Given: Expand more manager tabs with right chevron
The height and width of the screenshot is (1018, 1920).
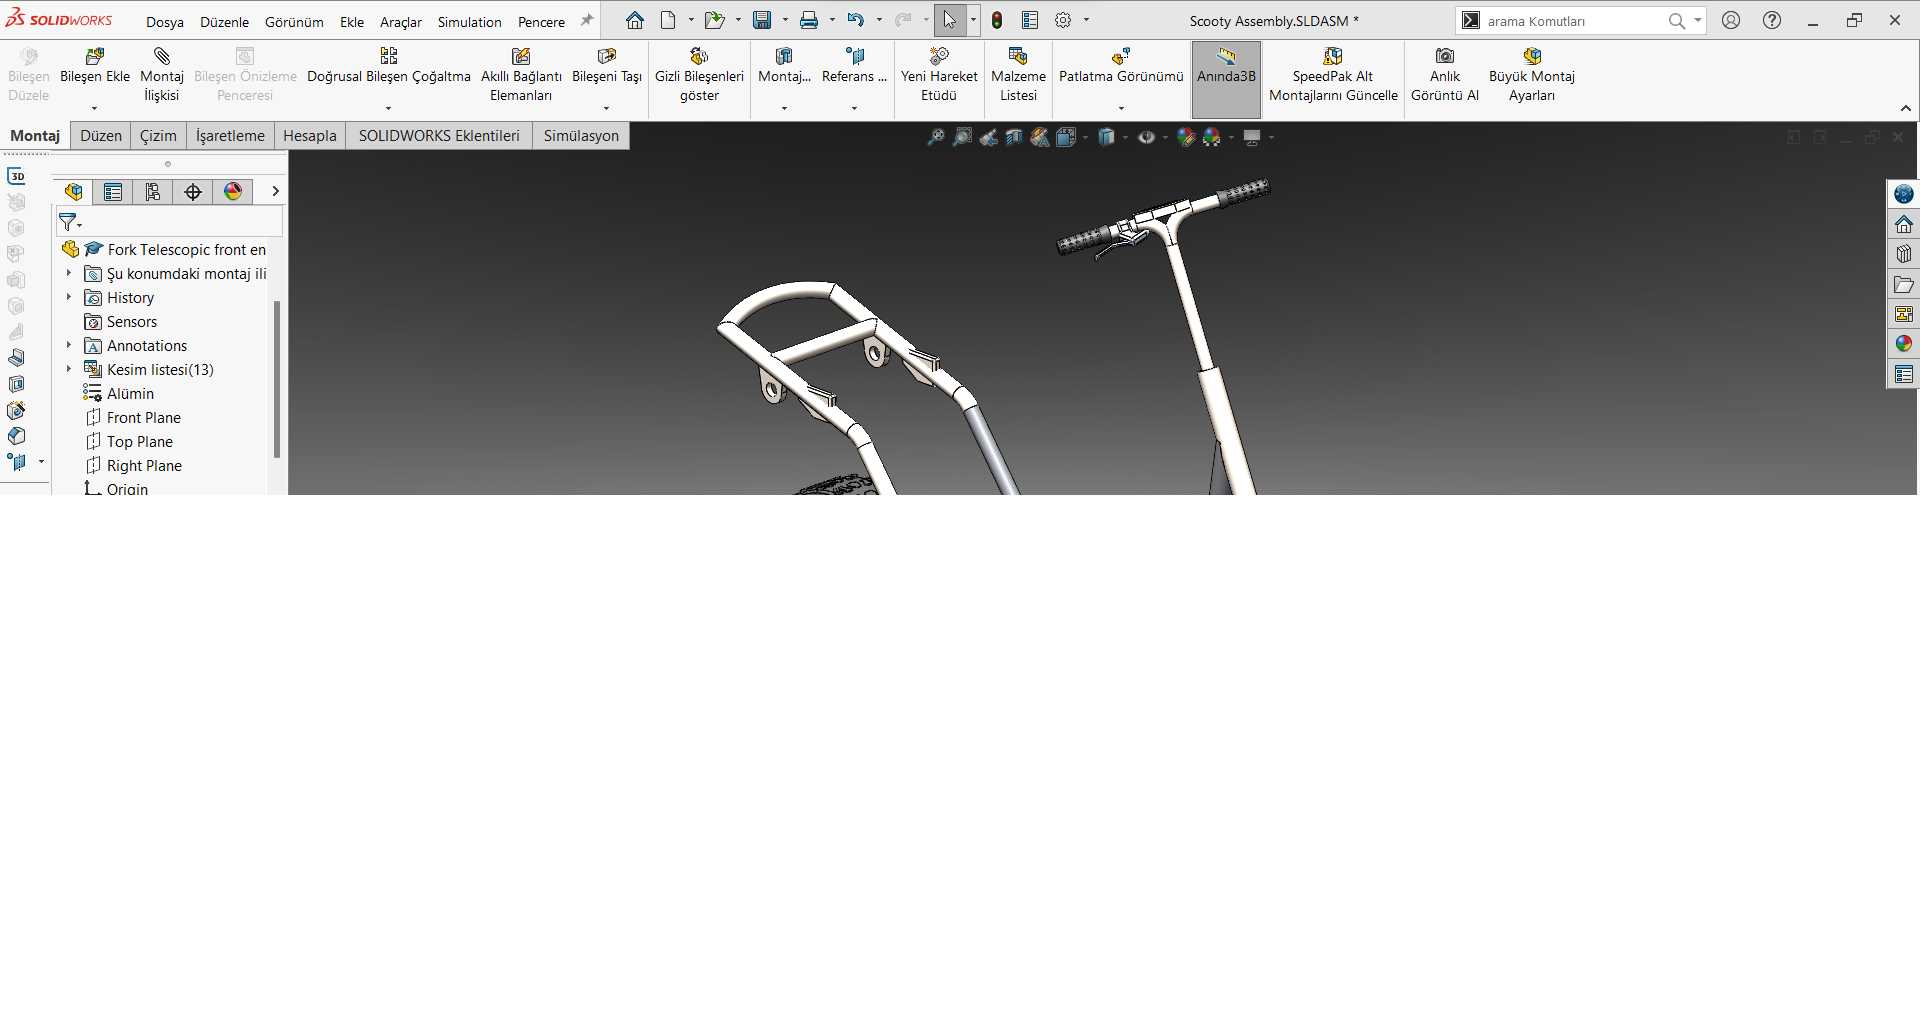Looking at the screenshot, I should coord(275,191).
